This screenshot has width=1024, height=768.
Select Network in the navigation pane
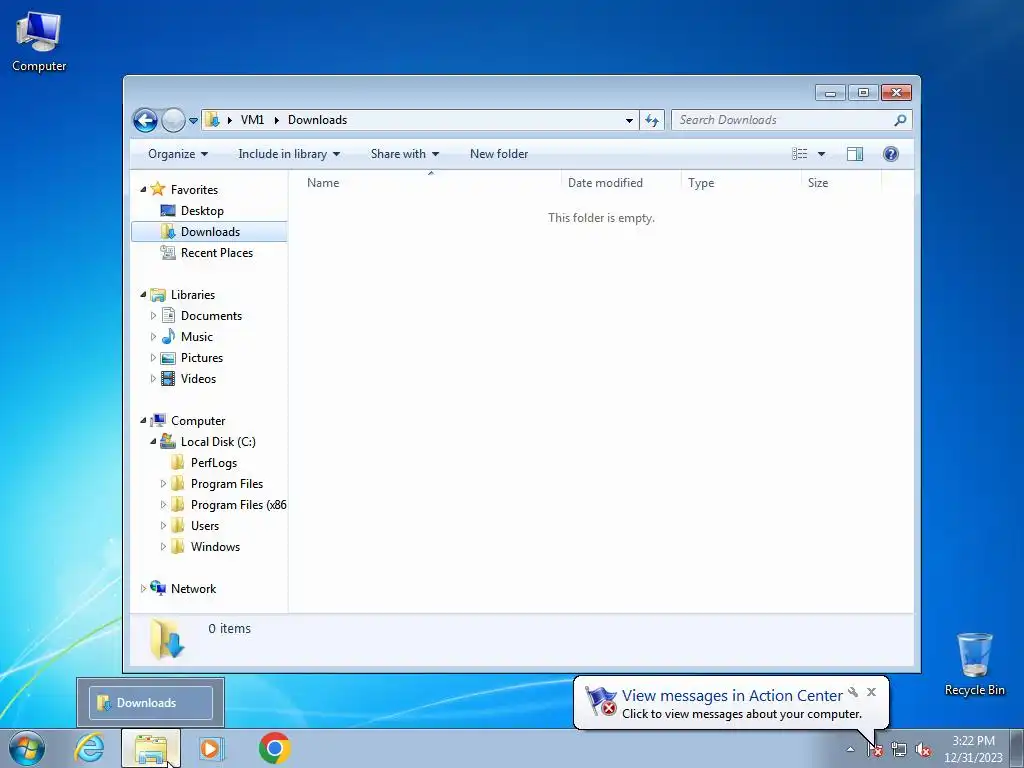[193, 589]
